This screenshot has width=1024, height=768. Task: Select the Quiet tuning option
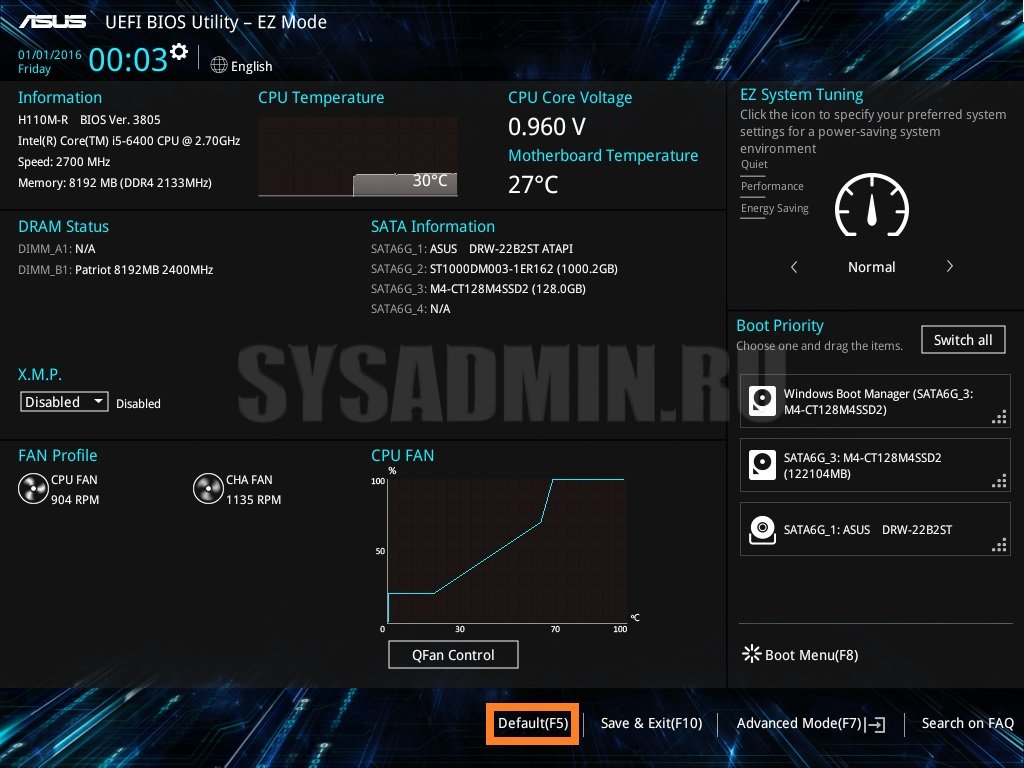click(754, 165)
